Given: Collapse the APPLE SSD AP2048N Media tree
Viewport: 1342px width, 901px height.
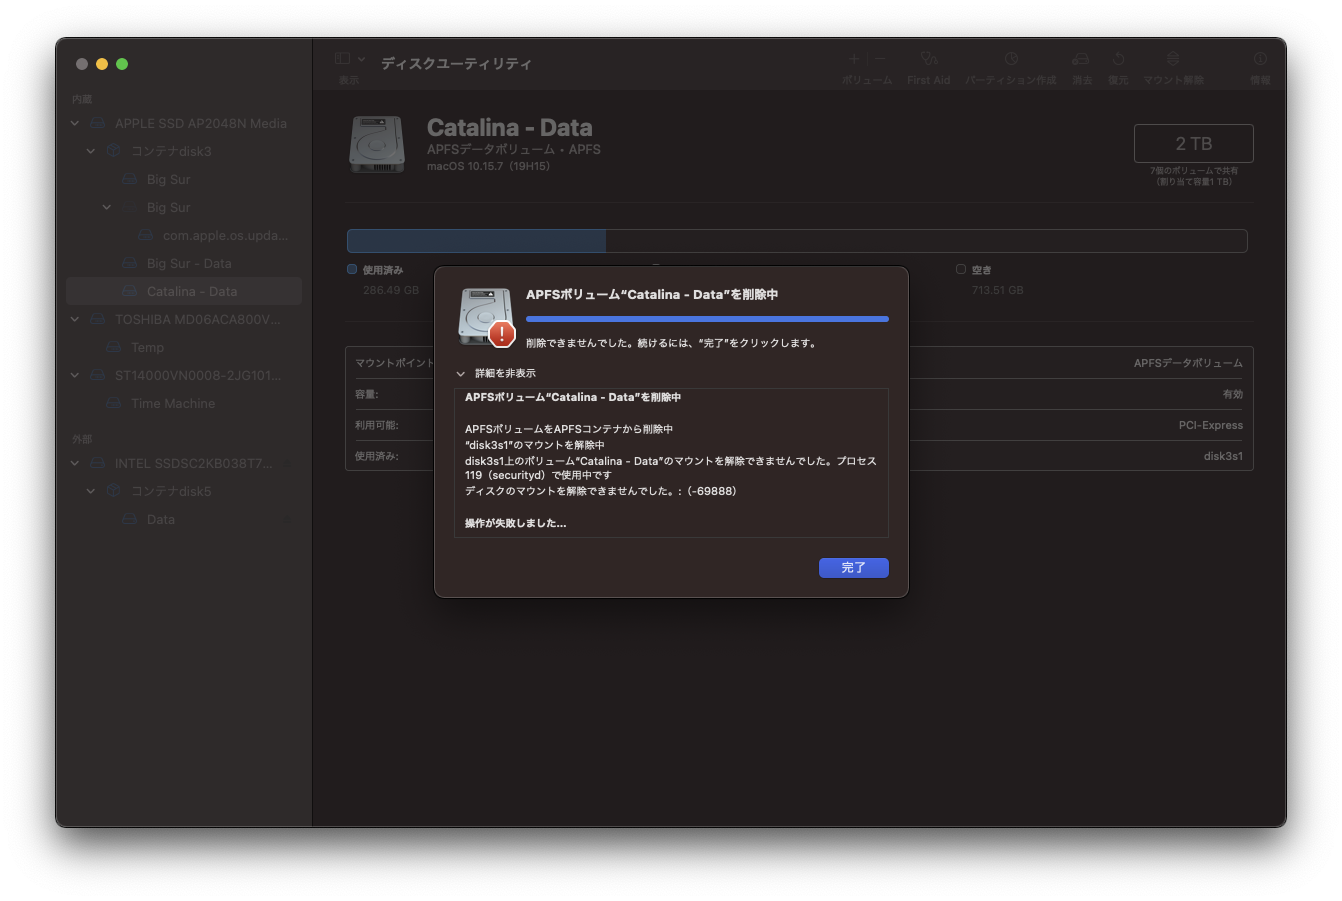Looking at the screenshot, I should coord(75,124).
